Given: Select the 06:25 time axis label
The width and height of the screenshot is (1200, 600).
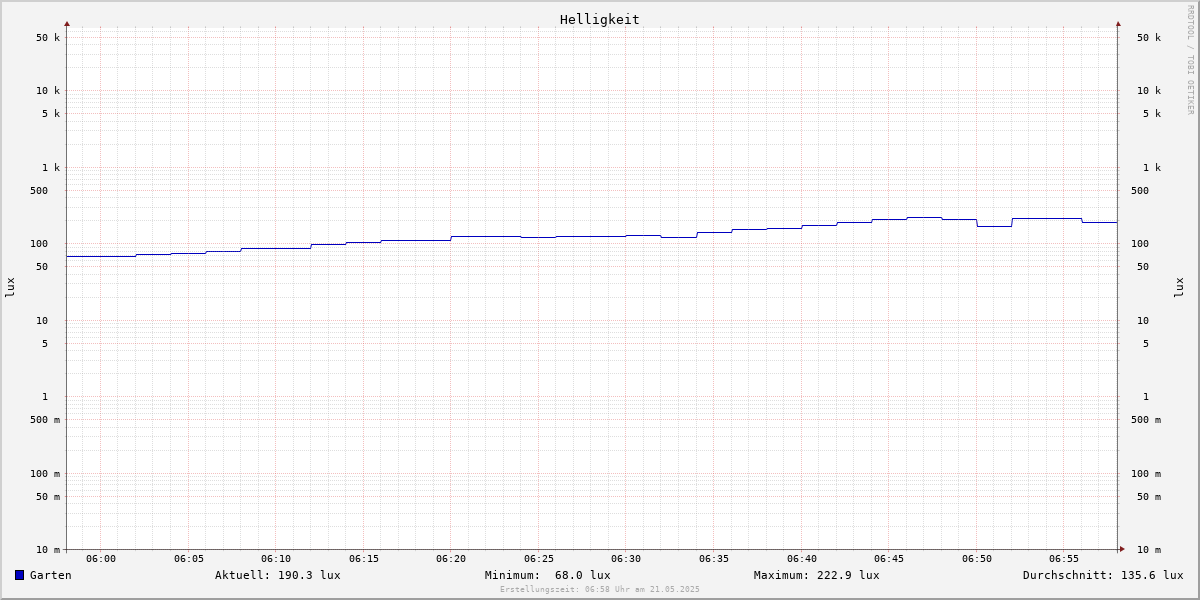Looking at the screenshot, I should (539, 559).
